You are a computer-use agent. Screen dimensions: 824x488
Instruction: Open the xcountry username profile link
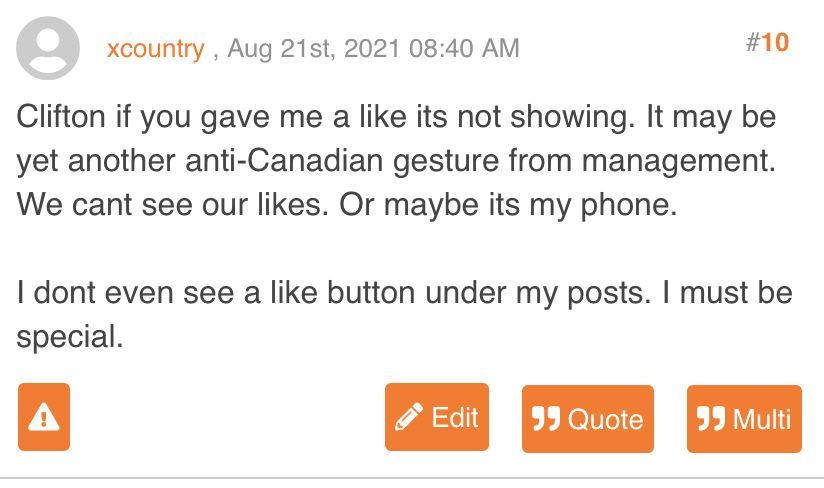tap(155, 48)
